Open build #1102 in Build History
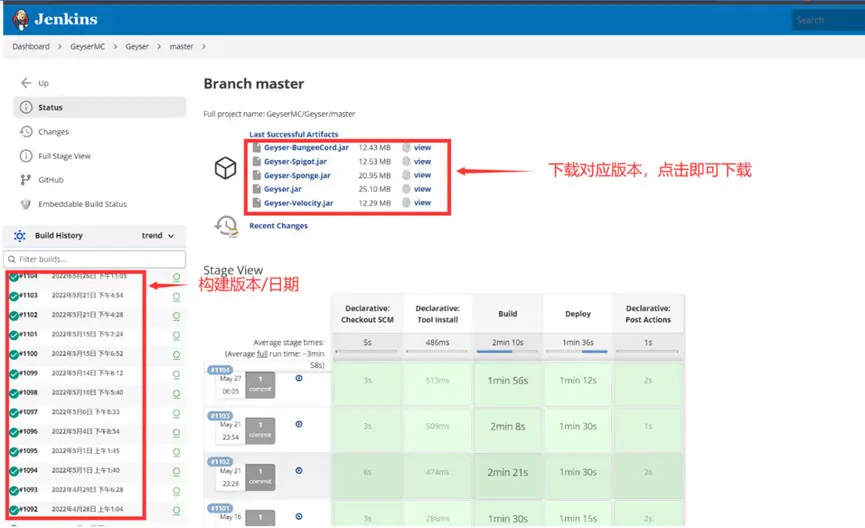The height and width of the screenshot is (528, 865). (x=29, y=314)
